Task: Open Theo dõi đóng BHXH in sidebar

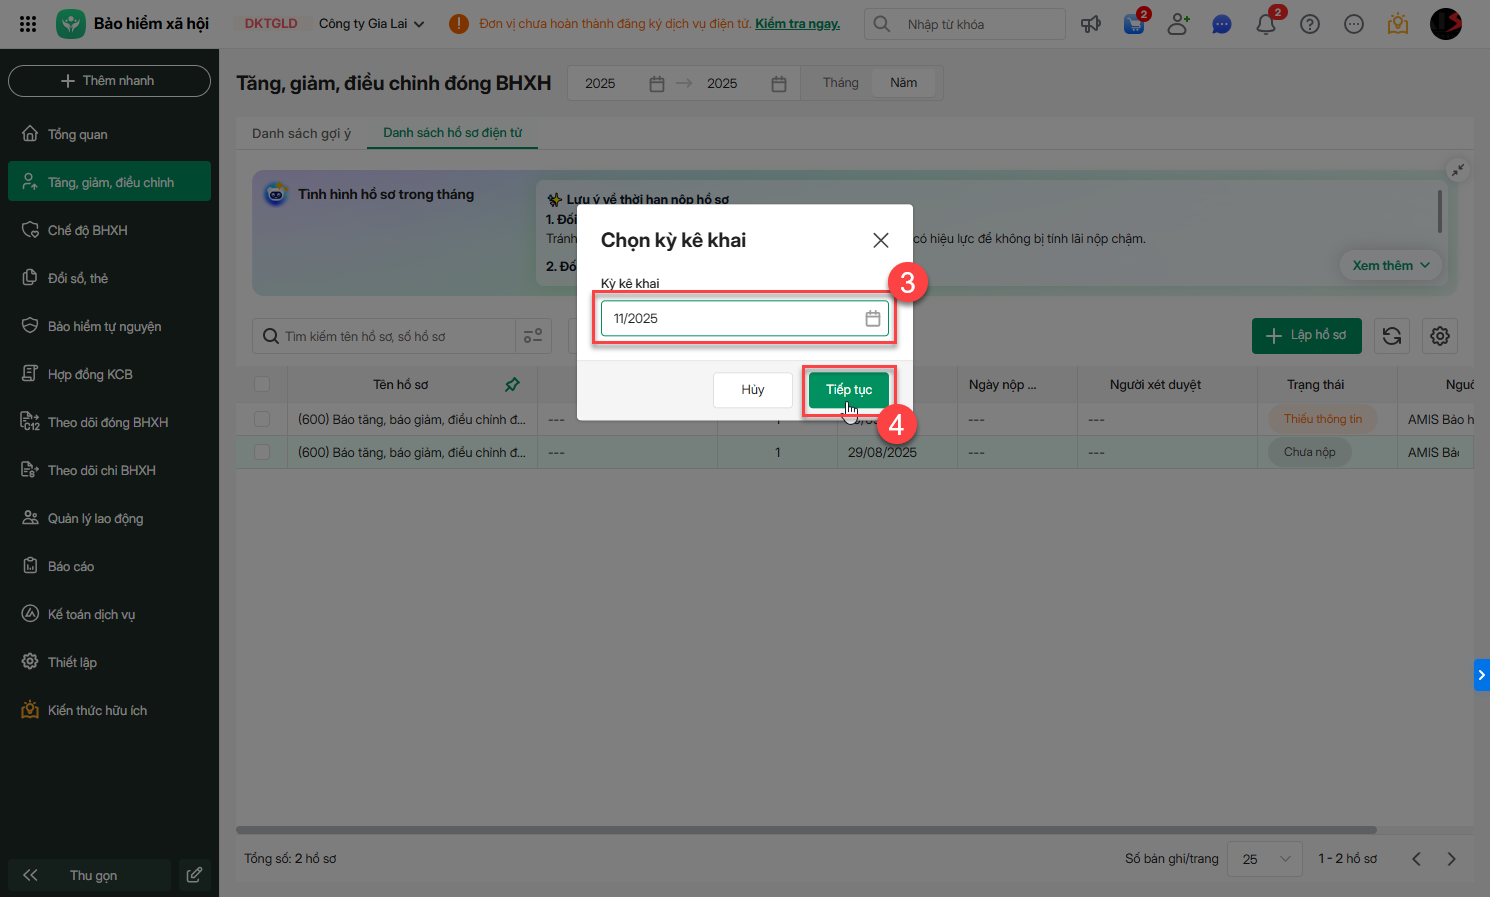Action: 108,422
